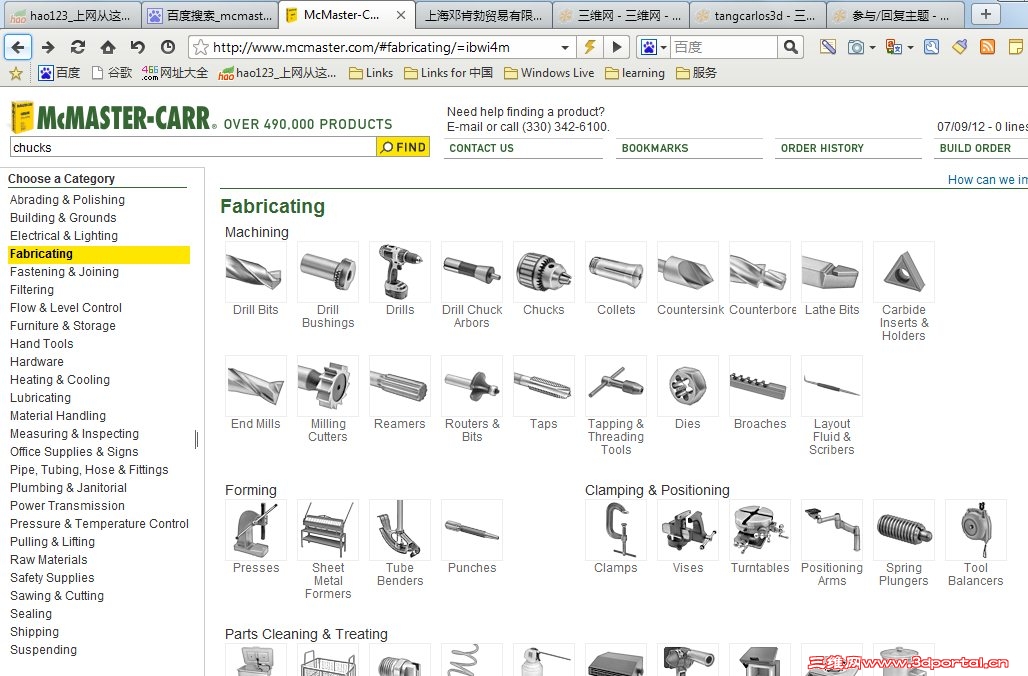Click the McMaster search box containing chucks
This screenshot has width=1028, height=676.
(x=193, y=148)
